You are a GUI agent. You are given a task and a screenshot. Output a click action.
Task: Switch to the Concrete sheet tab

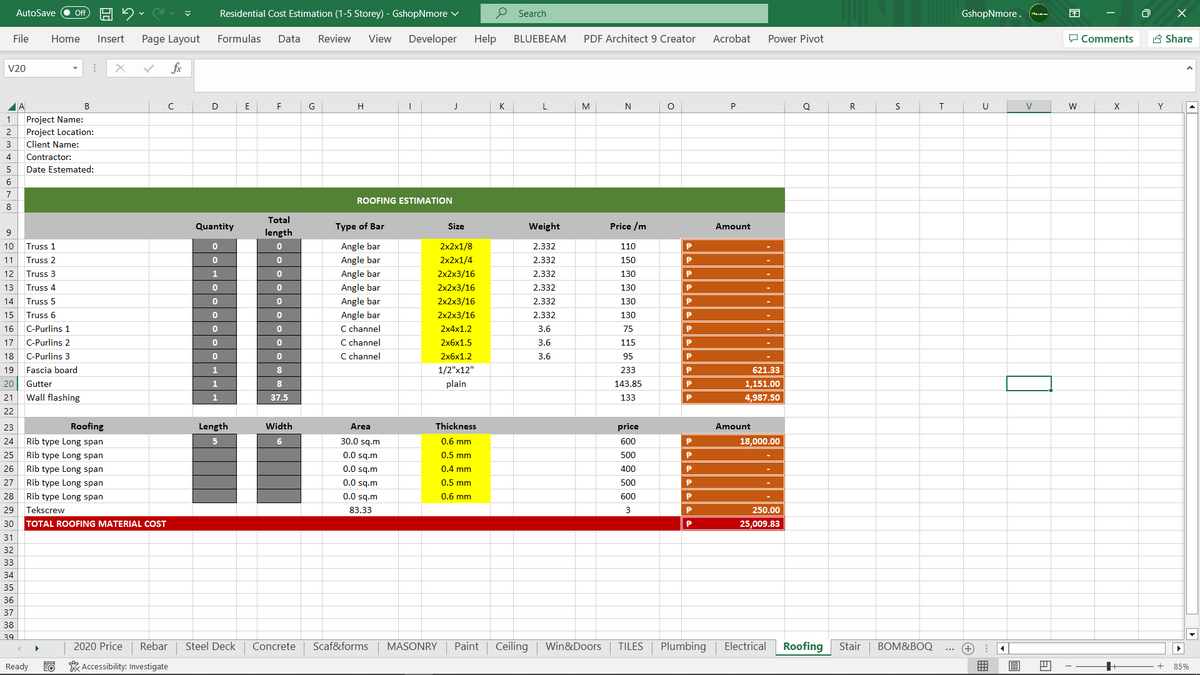(273, 647)
